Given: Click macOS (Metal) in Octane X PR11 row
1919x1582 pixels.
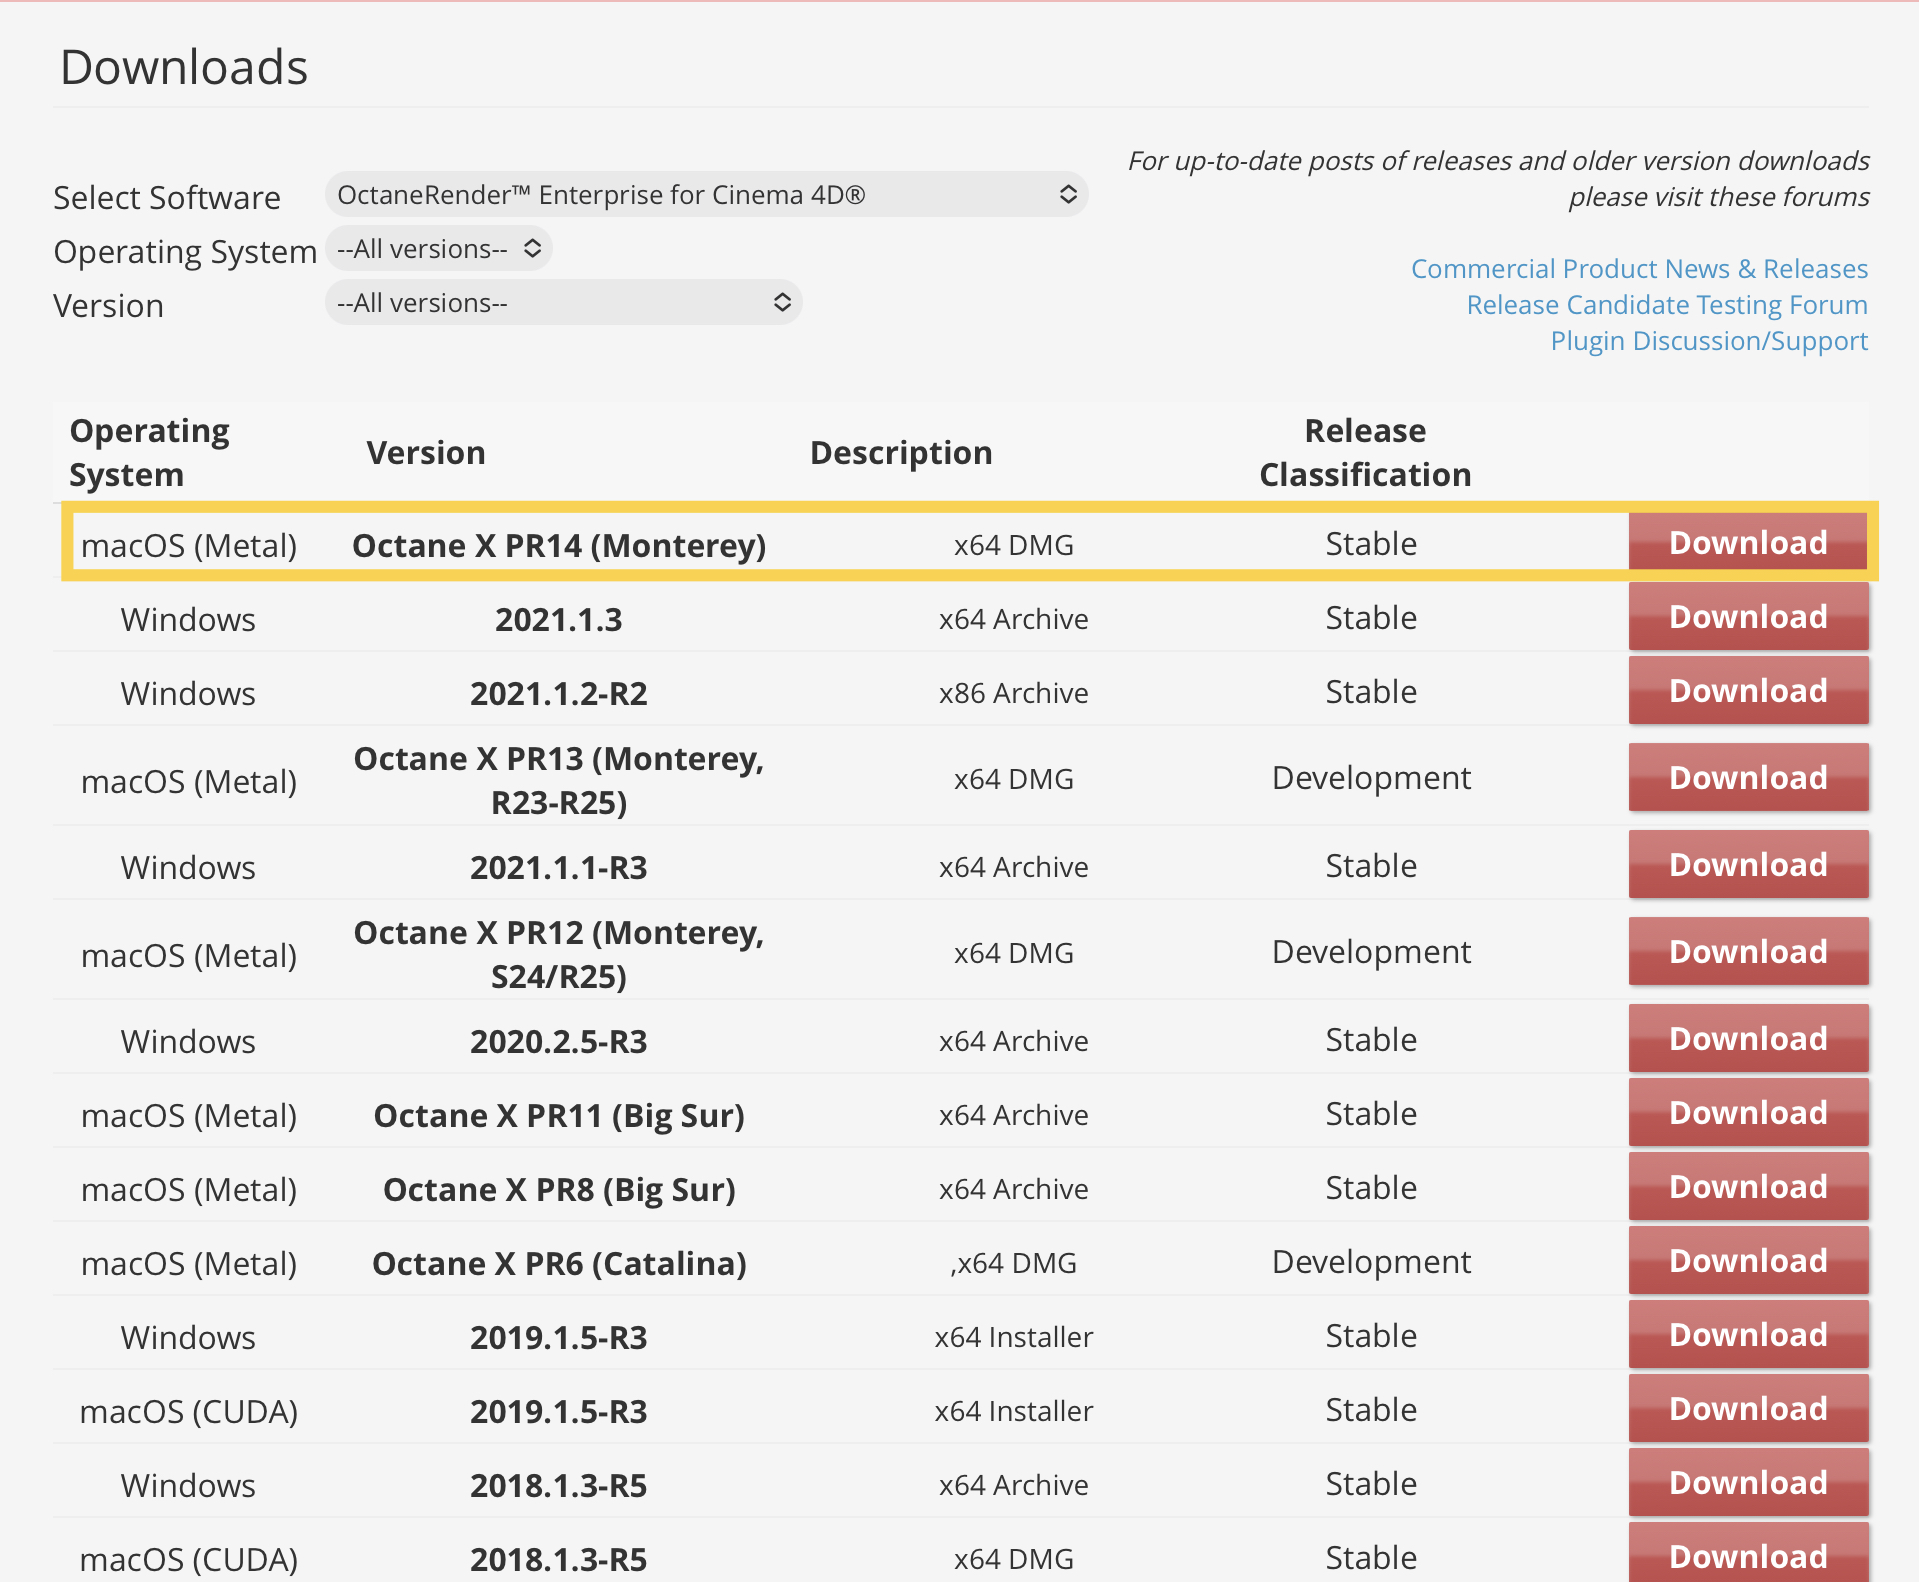Looking at the screenshot, I should (189, 1115).
